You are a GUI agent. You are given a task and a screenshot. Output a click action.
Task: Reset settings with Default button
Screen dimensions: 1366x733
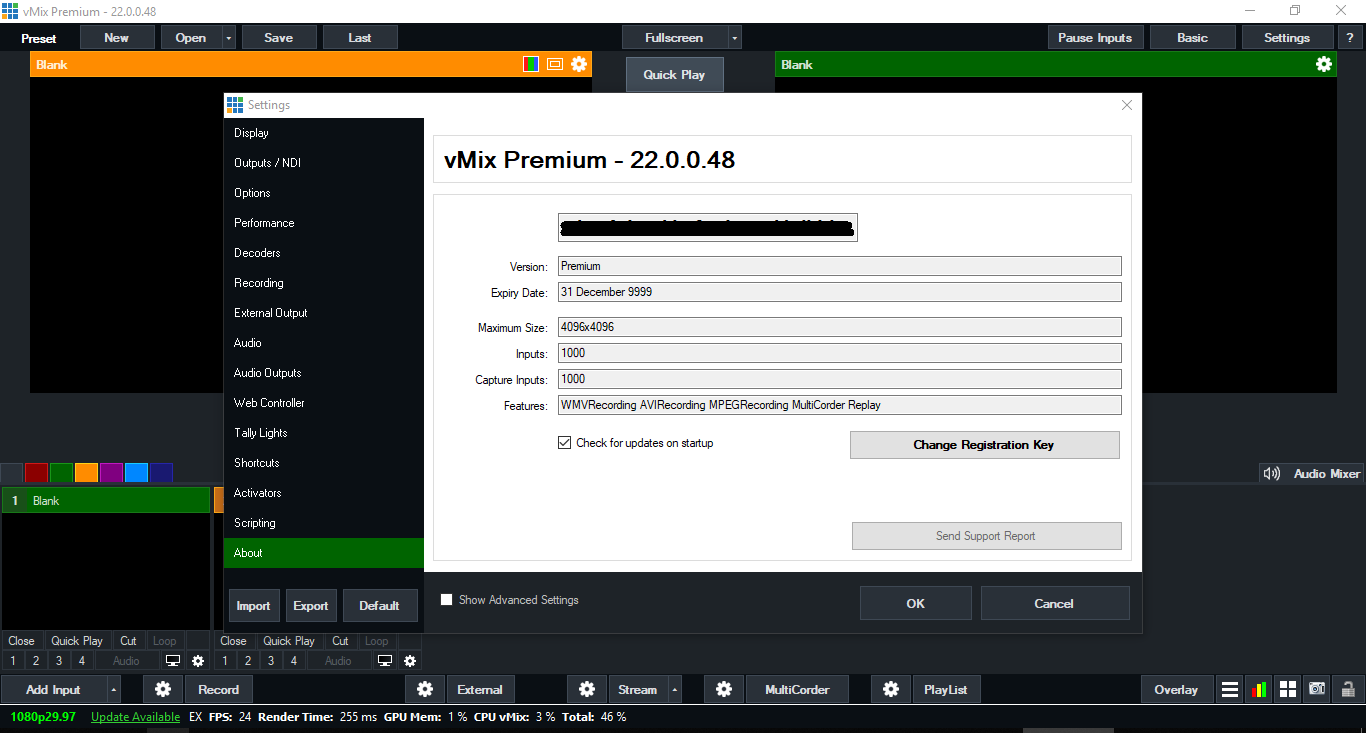380,605
